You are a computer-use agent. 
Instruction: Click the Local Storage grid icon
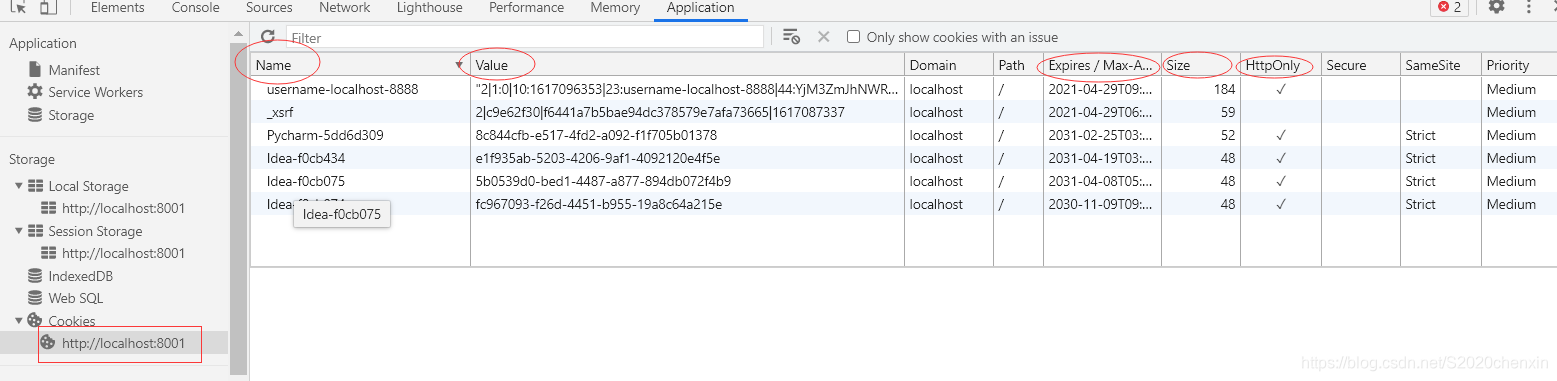point(35,186)
